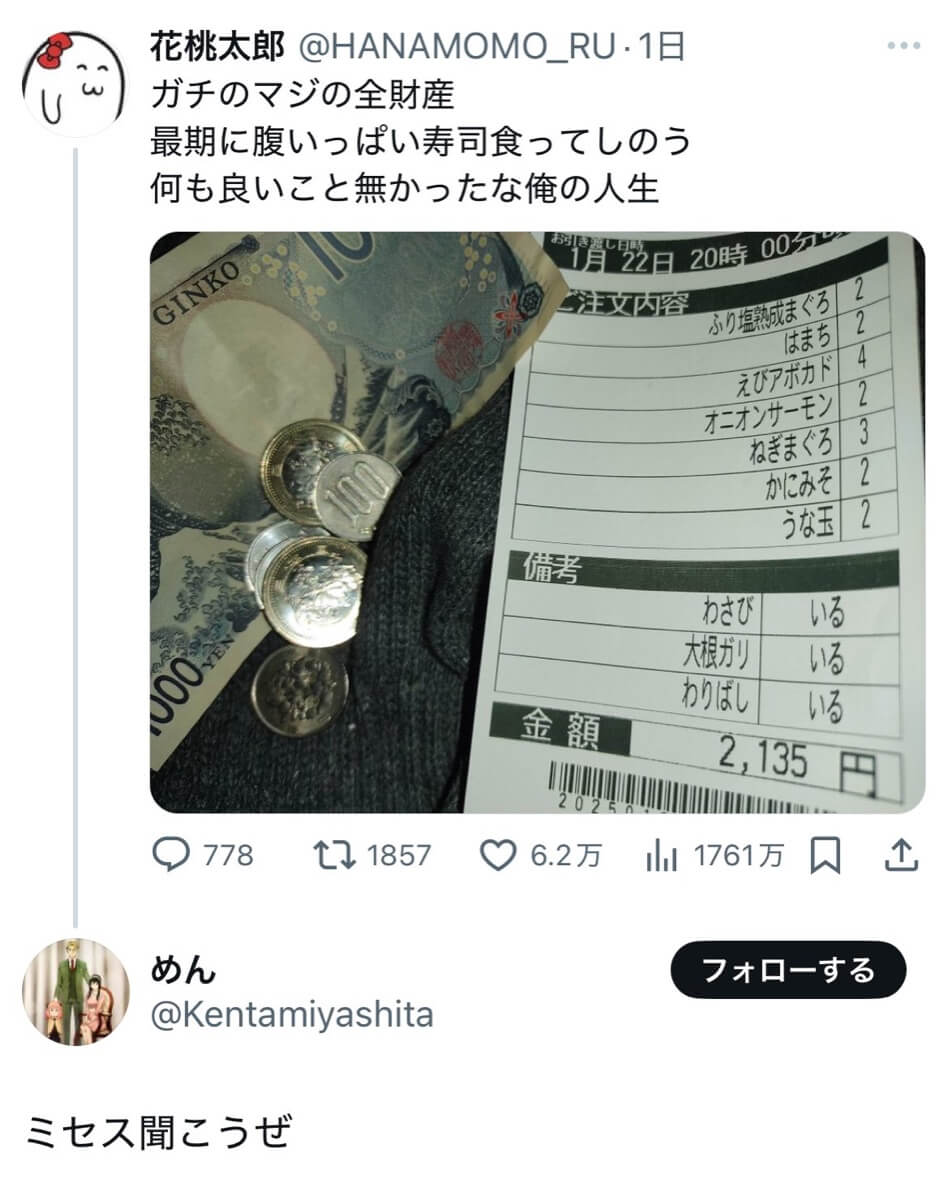Viewport: 949px width, 1200px height.
Task: Click the 6.2万 like count
Action: click(x=565, y=856)
